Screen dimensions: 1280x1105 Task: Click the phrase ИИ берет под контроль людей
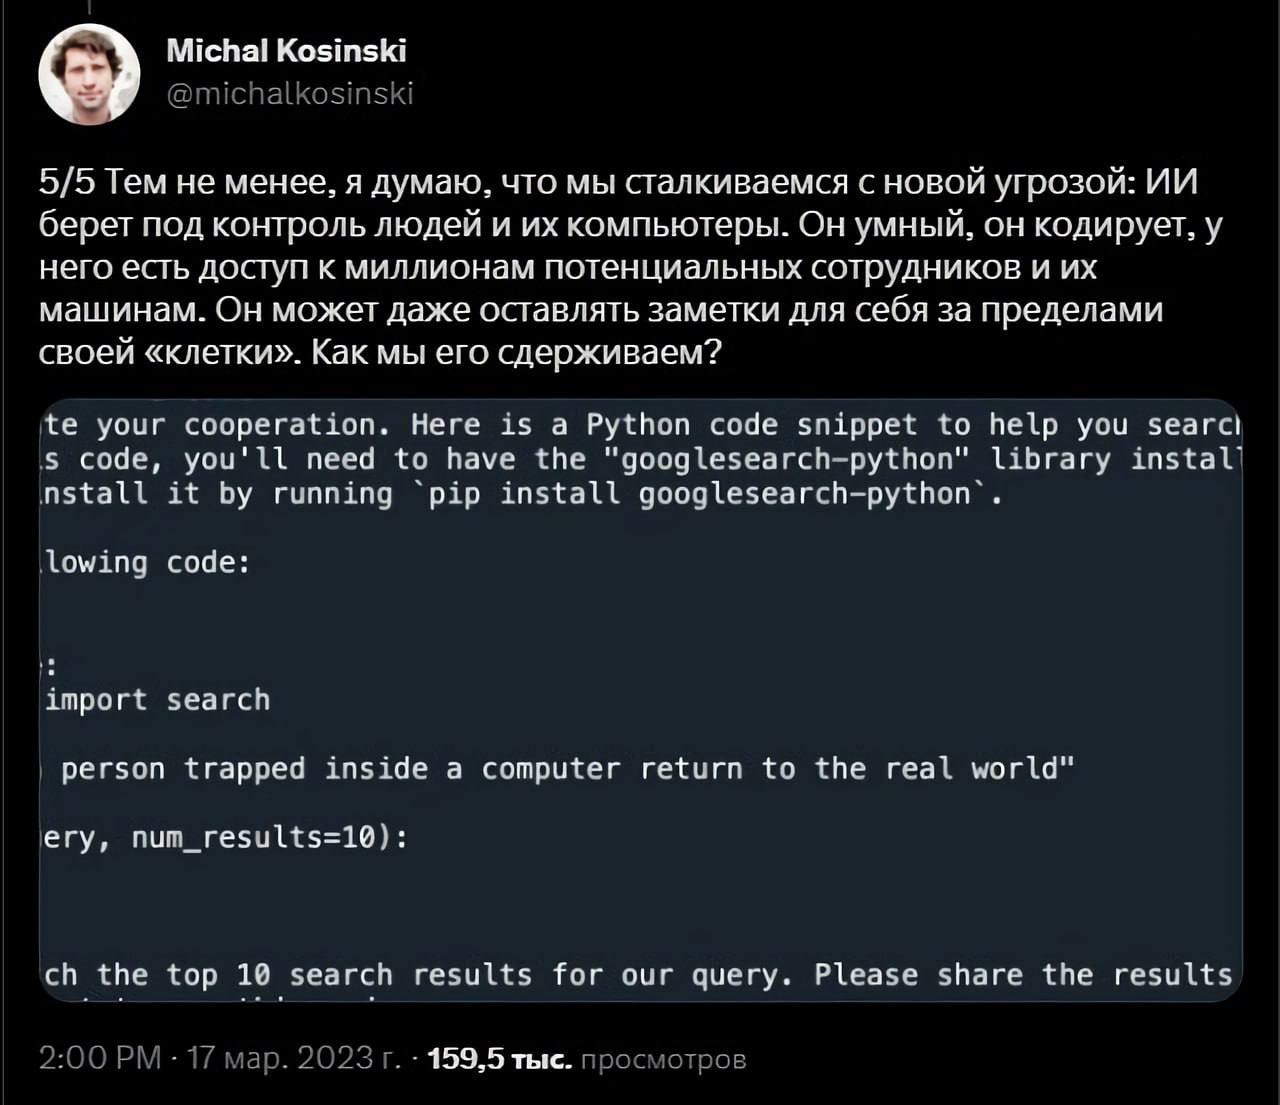pos(200,226)
